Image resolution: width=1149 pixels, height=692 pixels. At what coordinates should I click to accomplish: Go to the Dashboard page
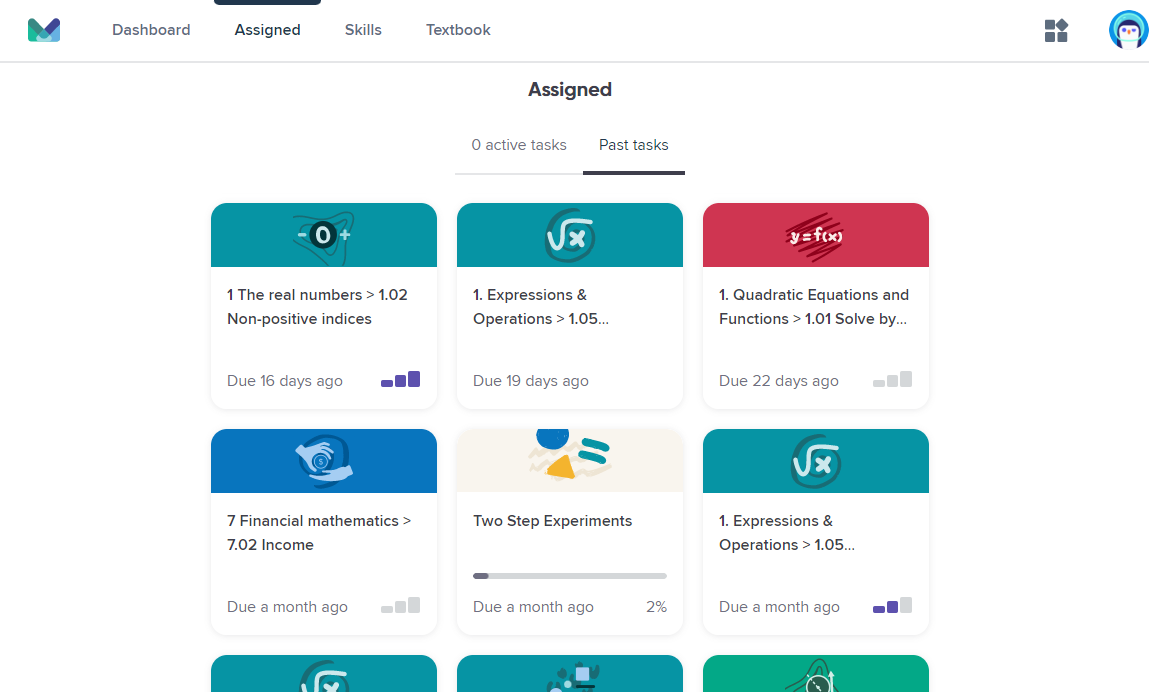pos(151,30)
